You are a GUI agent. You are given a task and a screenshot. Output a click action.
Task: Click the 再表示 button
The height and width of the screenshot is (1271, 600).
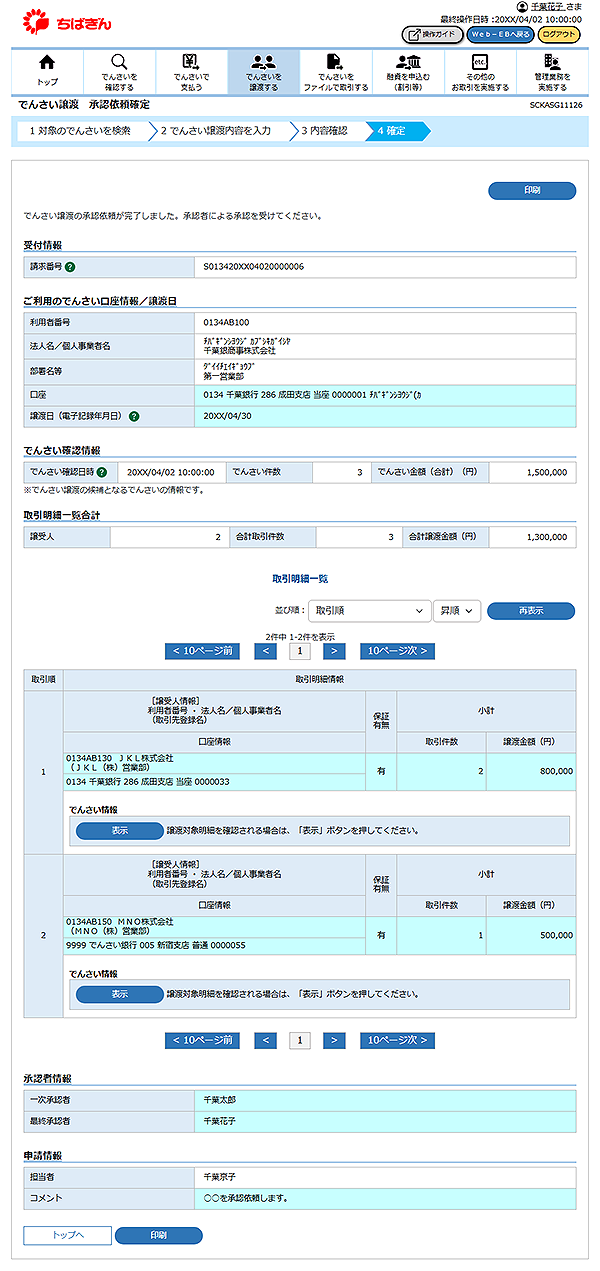coord(531,611)
